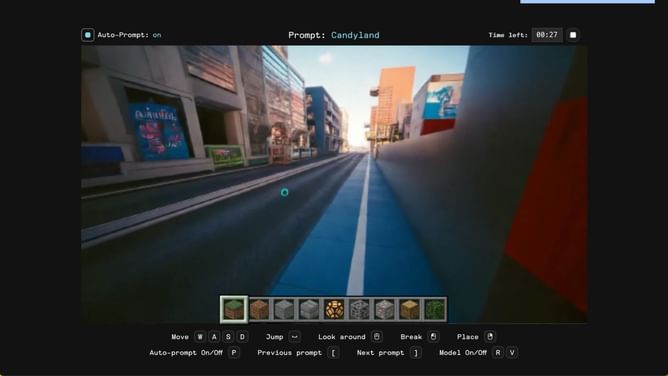Click the Place mouse button icon

click(490, 337)
